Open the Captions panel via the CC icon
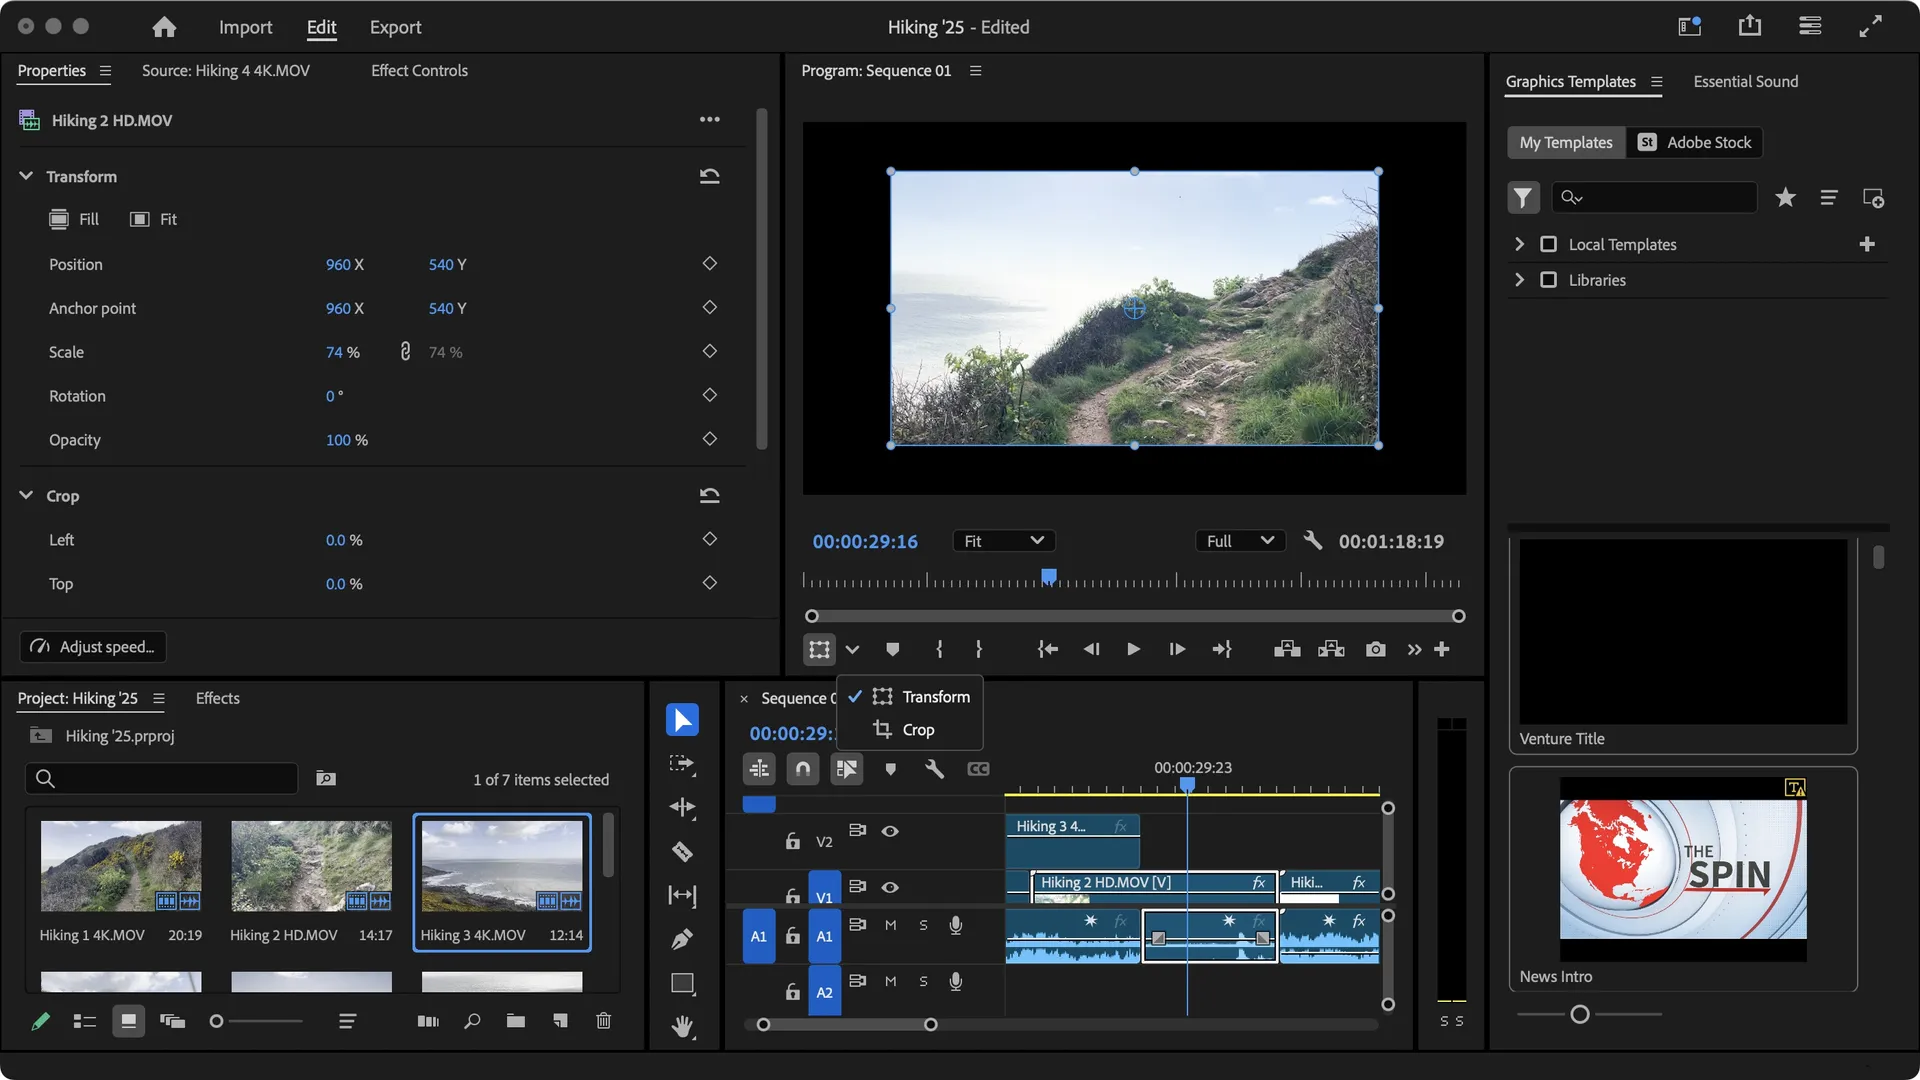The image size is (1920, 1080). pos(978,769)
